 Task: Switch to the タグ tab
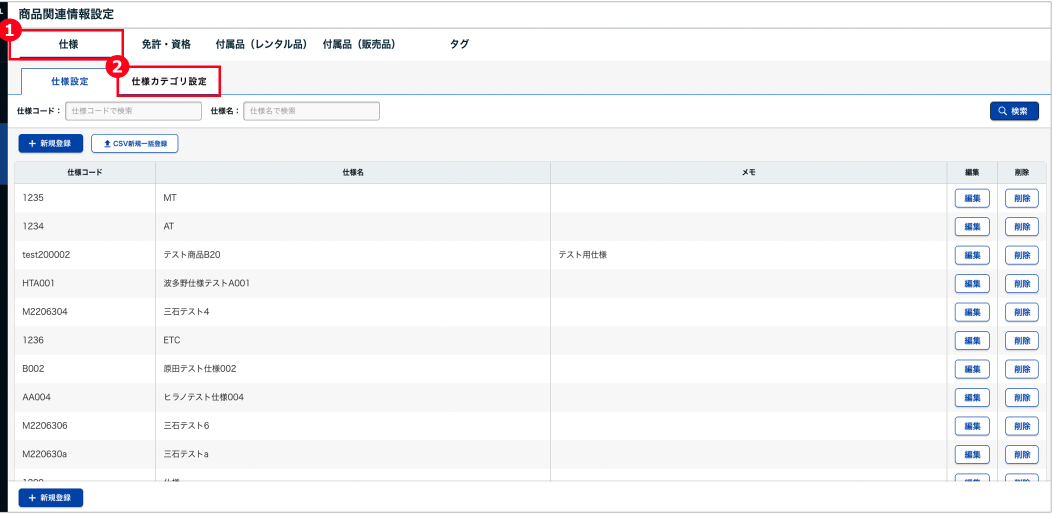pyautogui.click(x=459, y=44)
